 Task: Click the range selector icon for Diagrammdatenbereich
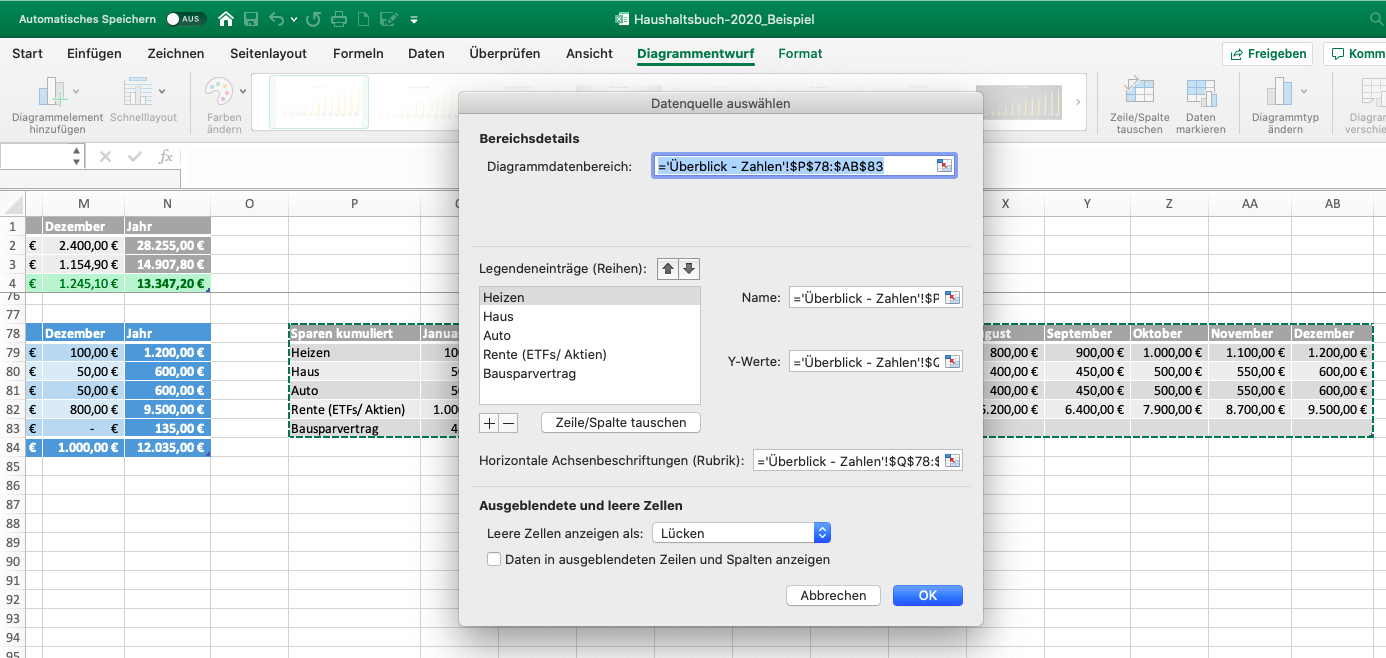944,166
